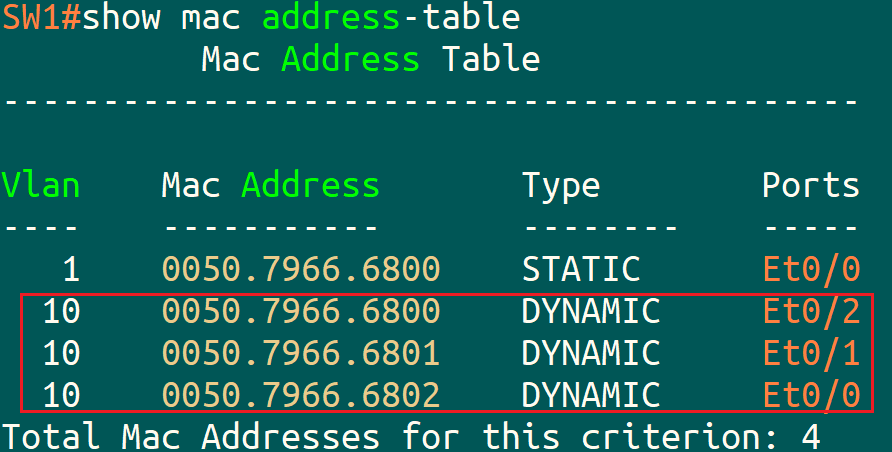Click DYNAMIC type in the Et0/2 row
The height and width of the screenshot is (452, 892).
(590, 311)
